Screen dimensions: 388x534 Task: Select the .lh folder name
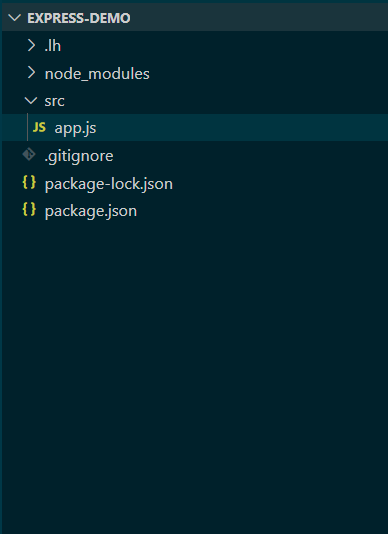tap(52, 46)
